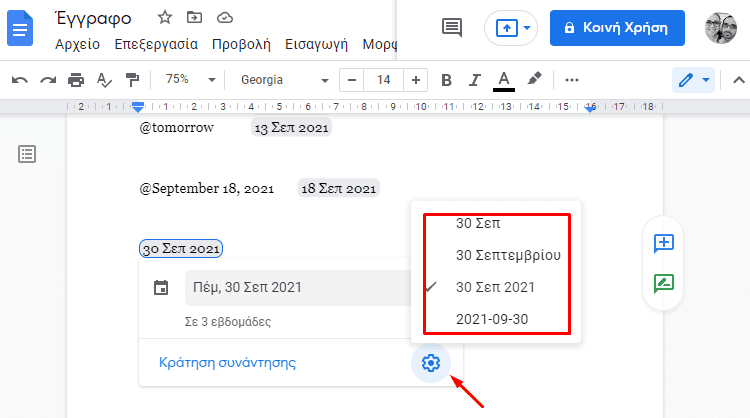The width and height of the screenshot is (750, 418).
Task: Click the undo arrow icon
Action: [20, 80]
